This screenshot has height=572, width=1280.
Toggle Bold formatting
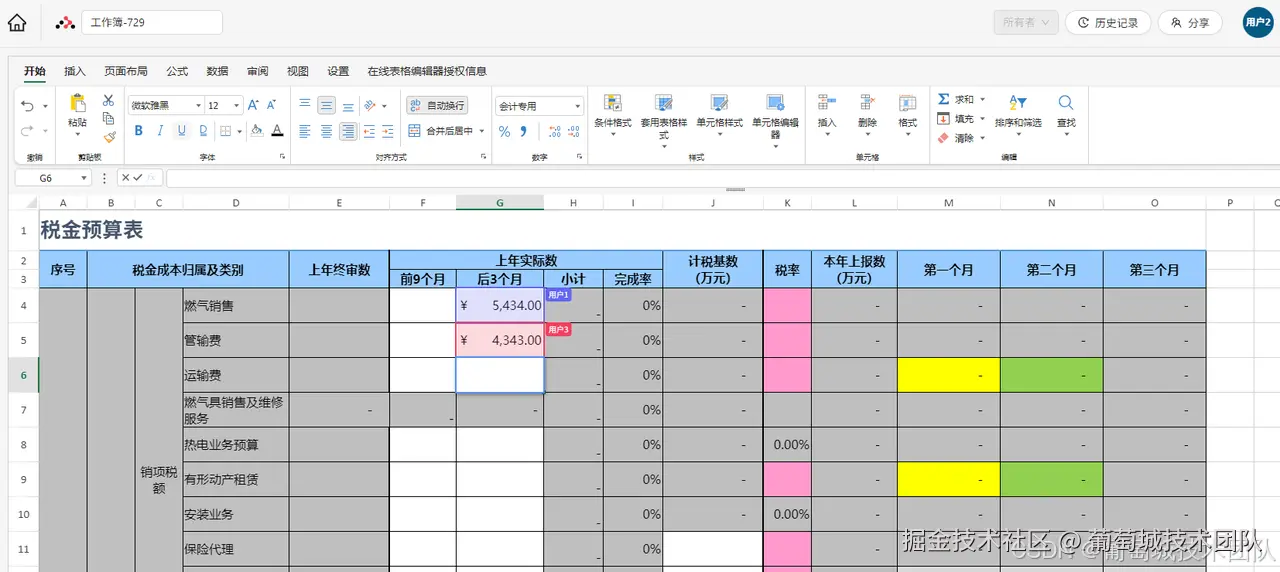click(x=139, y=131)
